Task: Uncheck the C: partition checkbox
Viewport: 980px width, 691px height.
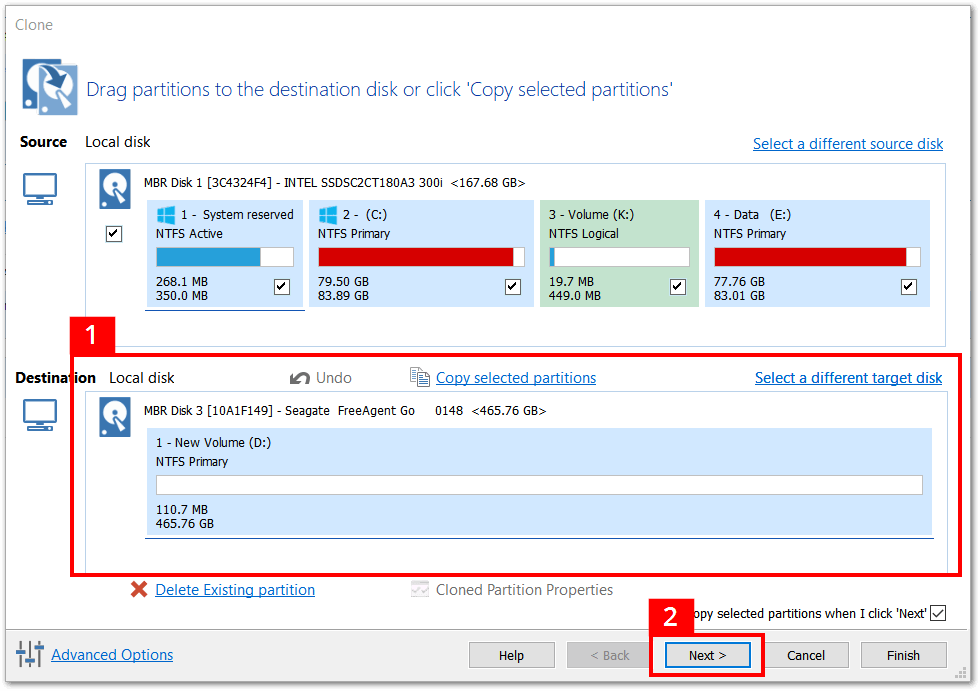Action: 513,287
